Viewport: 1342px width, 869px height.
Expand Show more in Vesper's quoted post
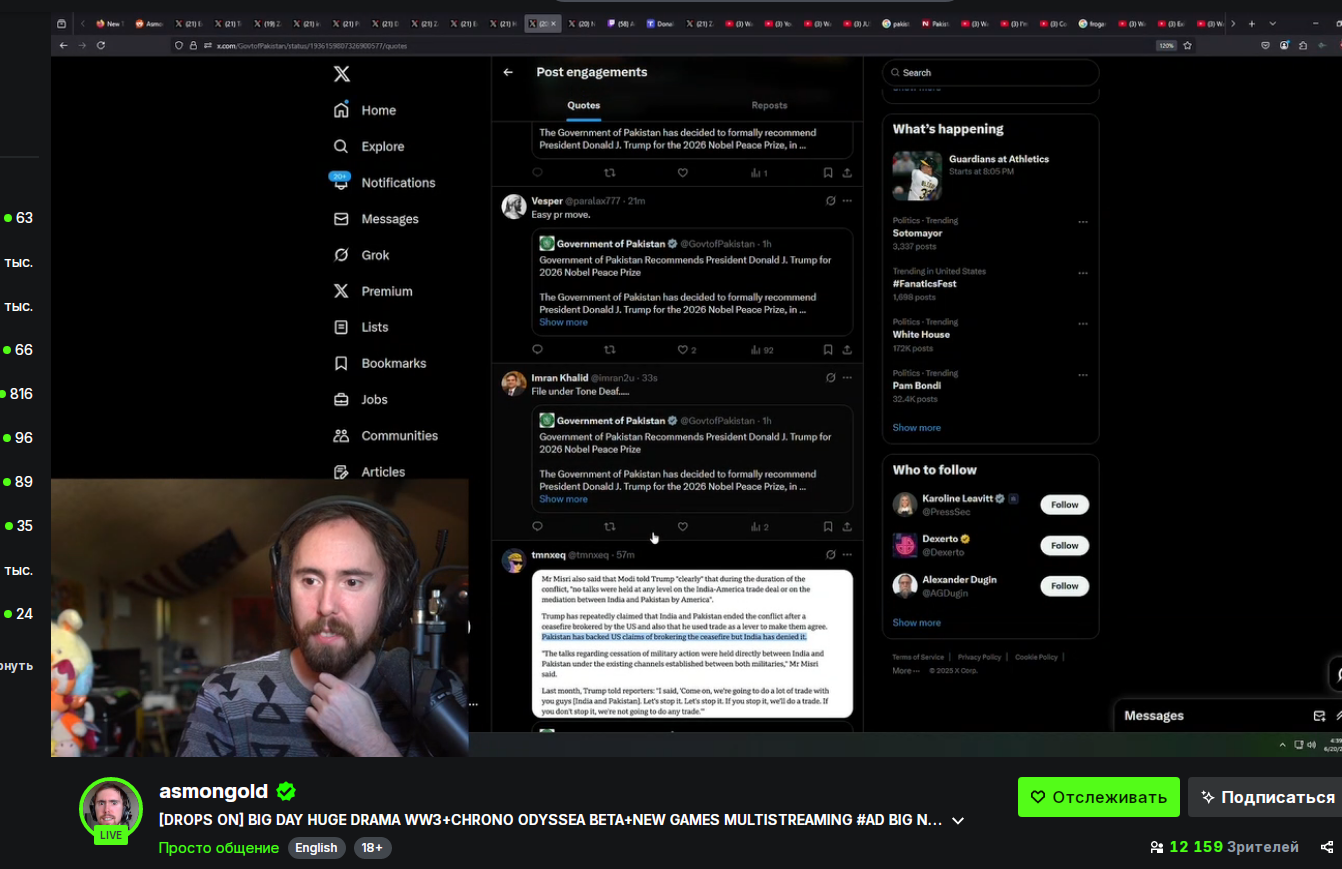pos(563,322)
